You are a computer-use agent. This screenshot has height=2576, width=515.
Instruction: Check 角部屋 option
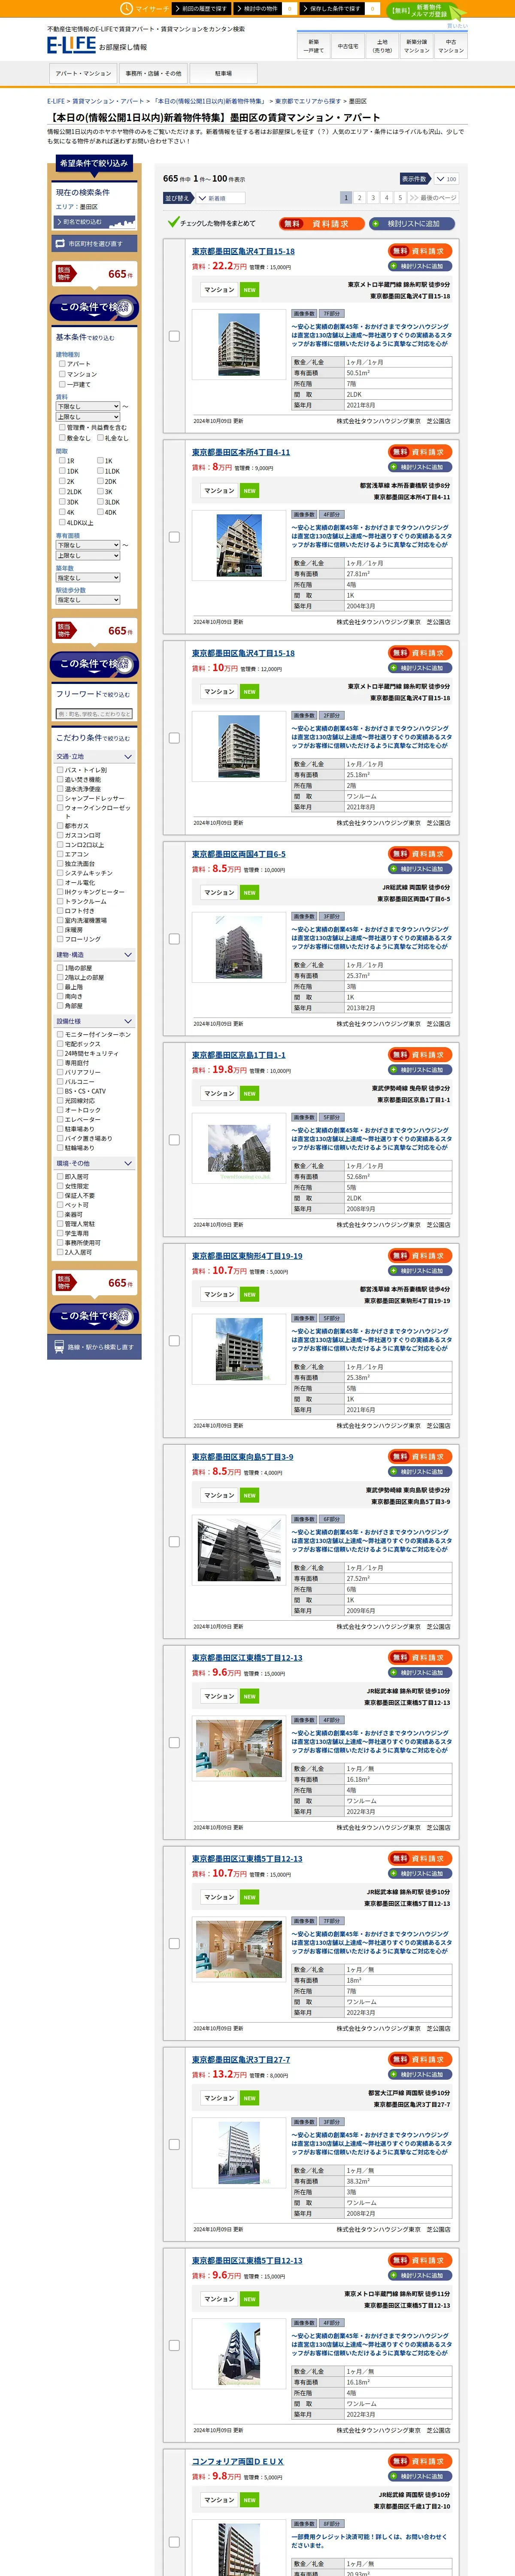point(60,1006)
